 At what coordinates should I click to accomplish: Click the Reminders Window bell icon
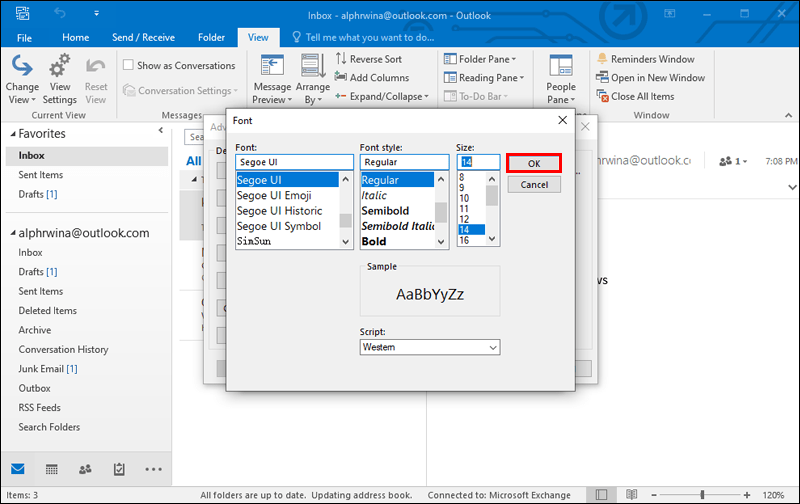pyautogui.click(x=602, y=59)
